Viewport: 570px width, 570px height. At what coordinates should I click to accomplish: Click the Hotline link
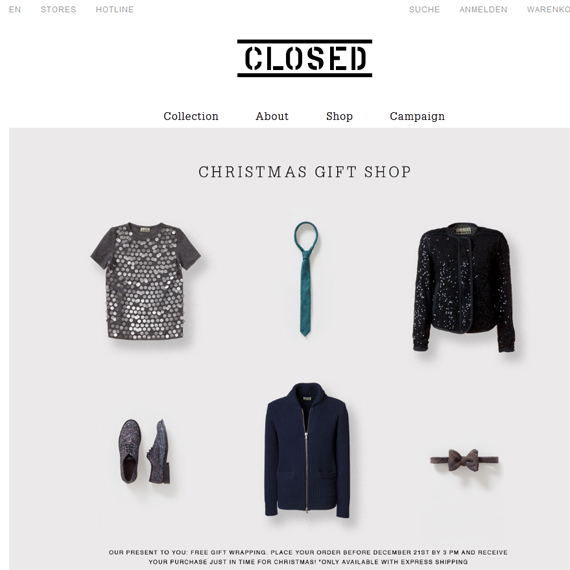pyautogui.click(x=115, y=9)
